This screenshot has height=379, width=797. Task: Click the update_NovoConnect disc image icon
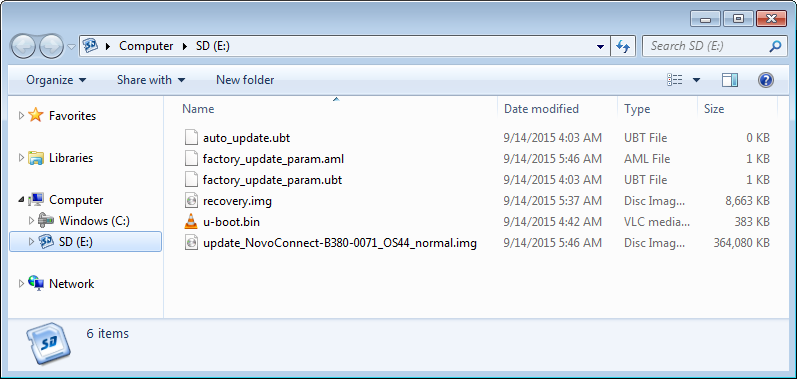point(191,243)
